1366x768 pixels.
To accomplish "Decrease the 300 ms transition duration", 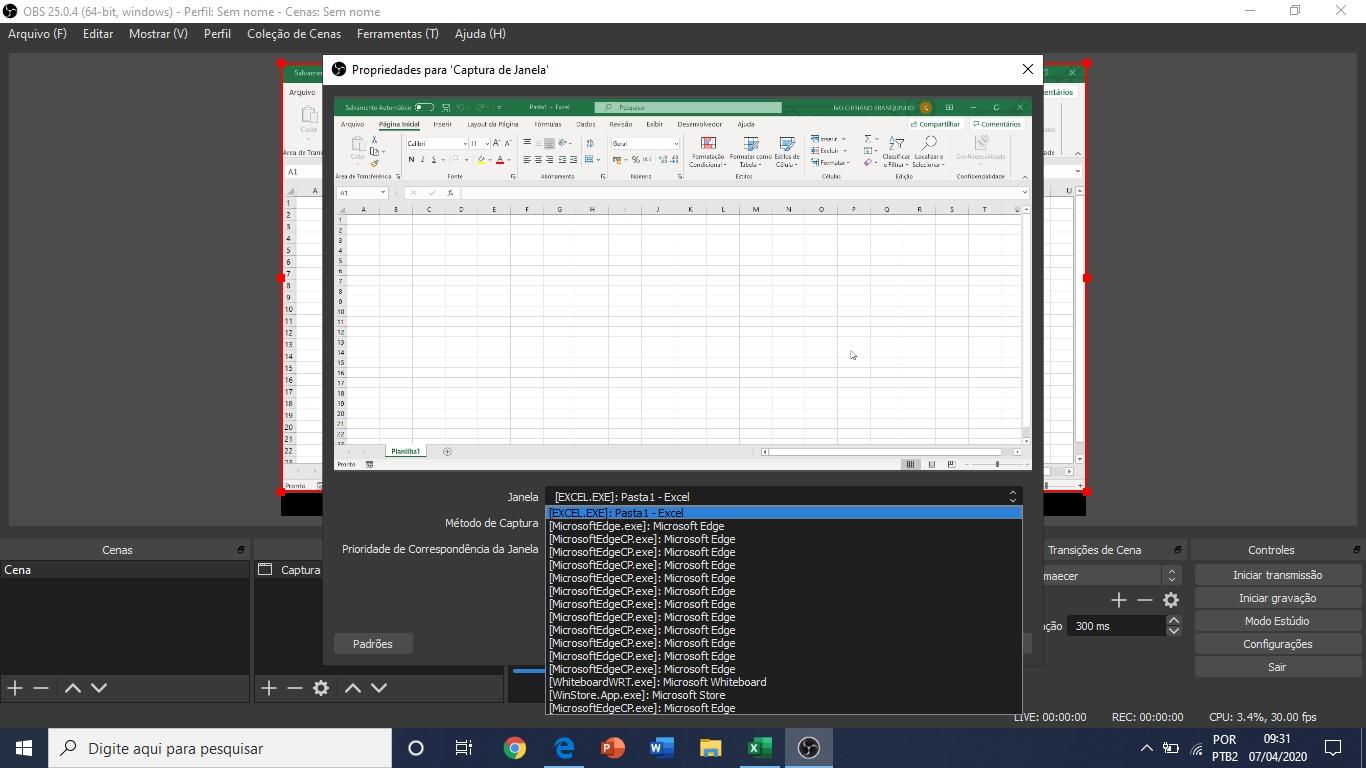I will point(1174,631).
